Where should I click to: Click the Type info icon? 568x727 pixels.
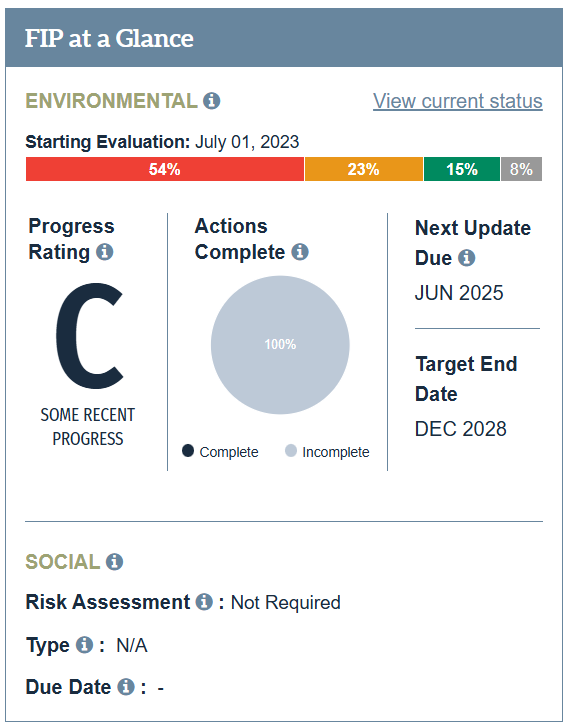coord(84,645)
